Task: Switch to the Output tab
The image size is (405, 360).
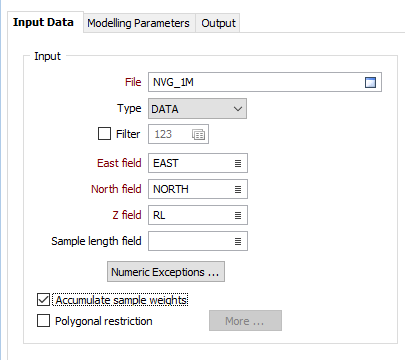Action: (218, 23)
